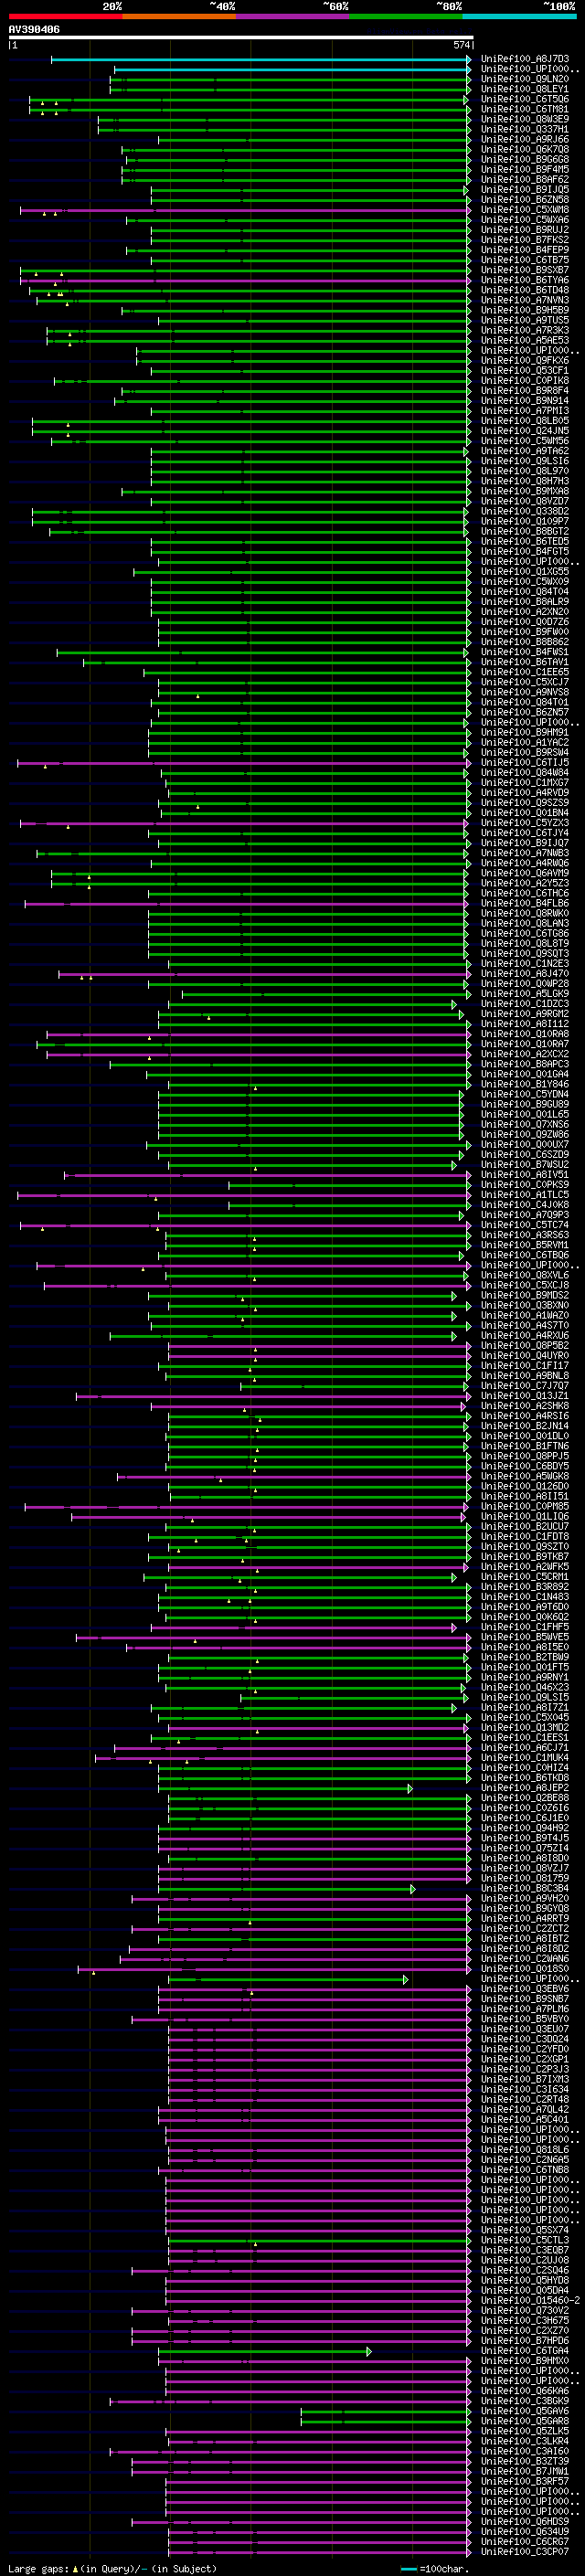The image size is (585, 2576).
Task: Select hit label UniRef100_Q3BXN0
Action: pyautogui.click(x=525, y=1305)
